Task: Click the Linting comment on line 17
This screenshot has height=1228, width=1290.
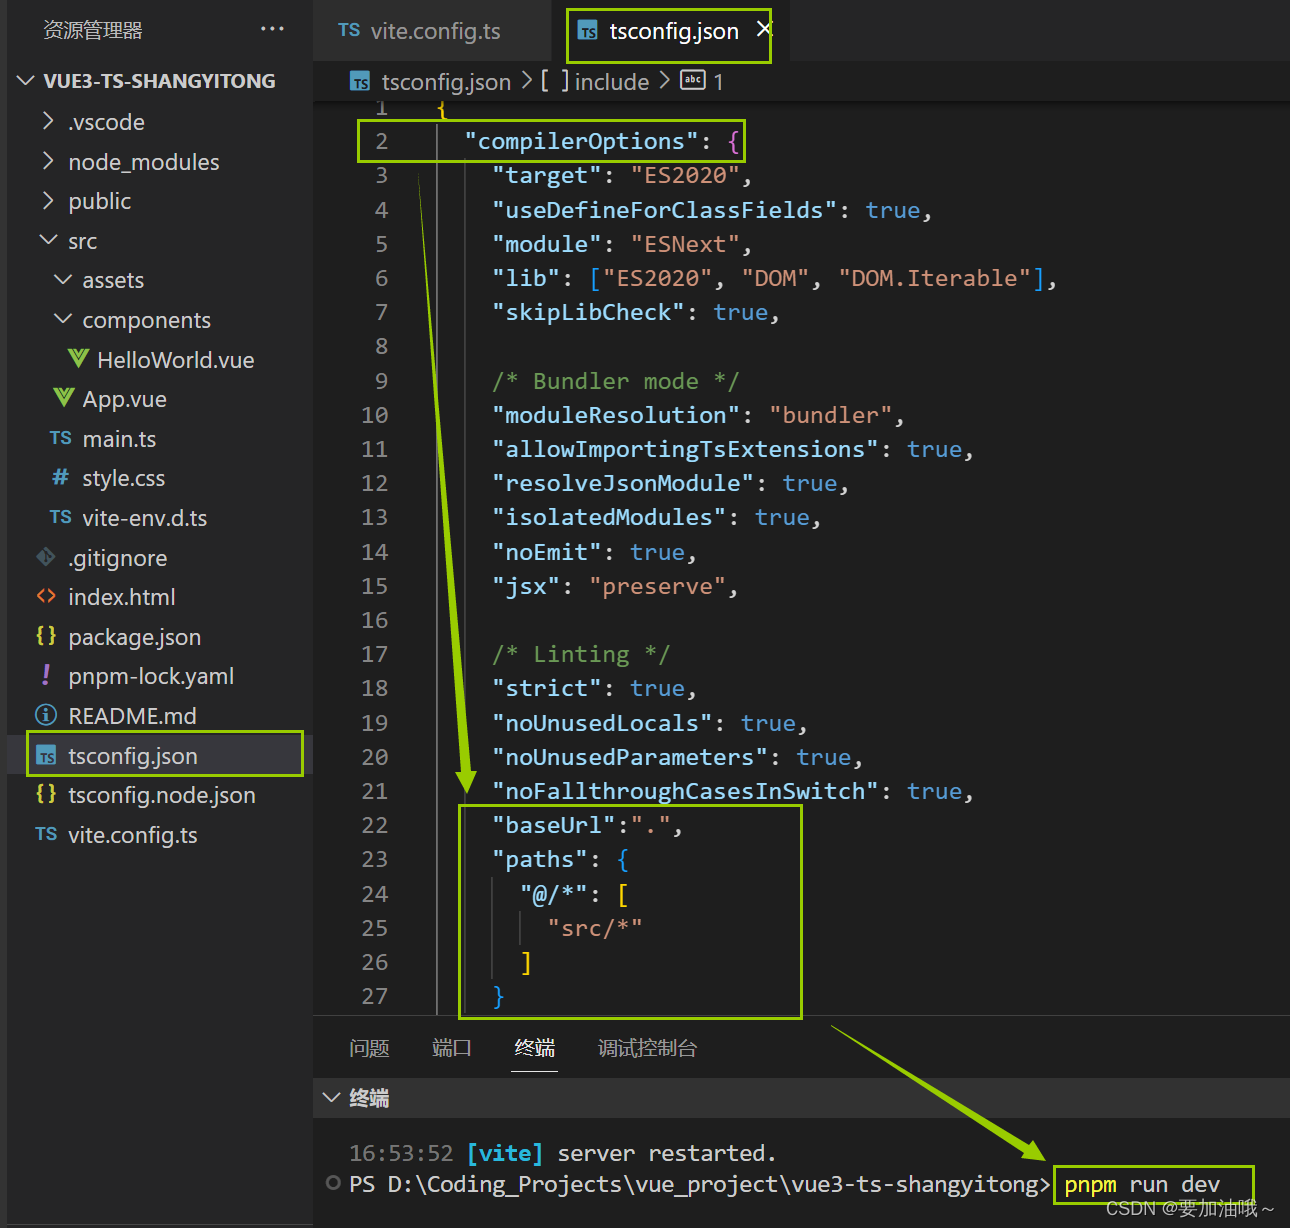Action: (581, 654)
